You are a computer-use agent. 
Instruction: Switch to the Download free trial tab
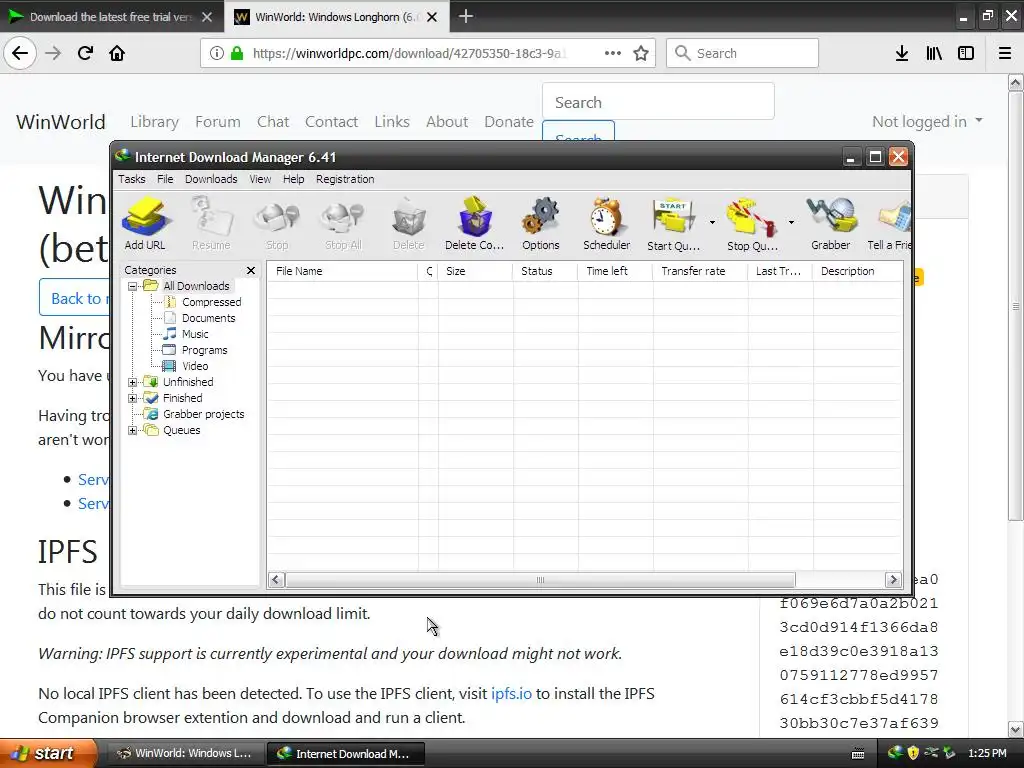click(x=110, y=17)
